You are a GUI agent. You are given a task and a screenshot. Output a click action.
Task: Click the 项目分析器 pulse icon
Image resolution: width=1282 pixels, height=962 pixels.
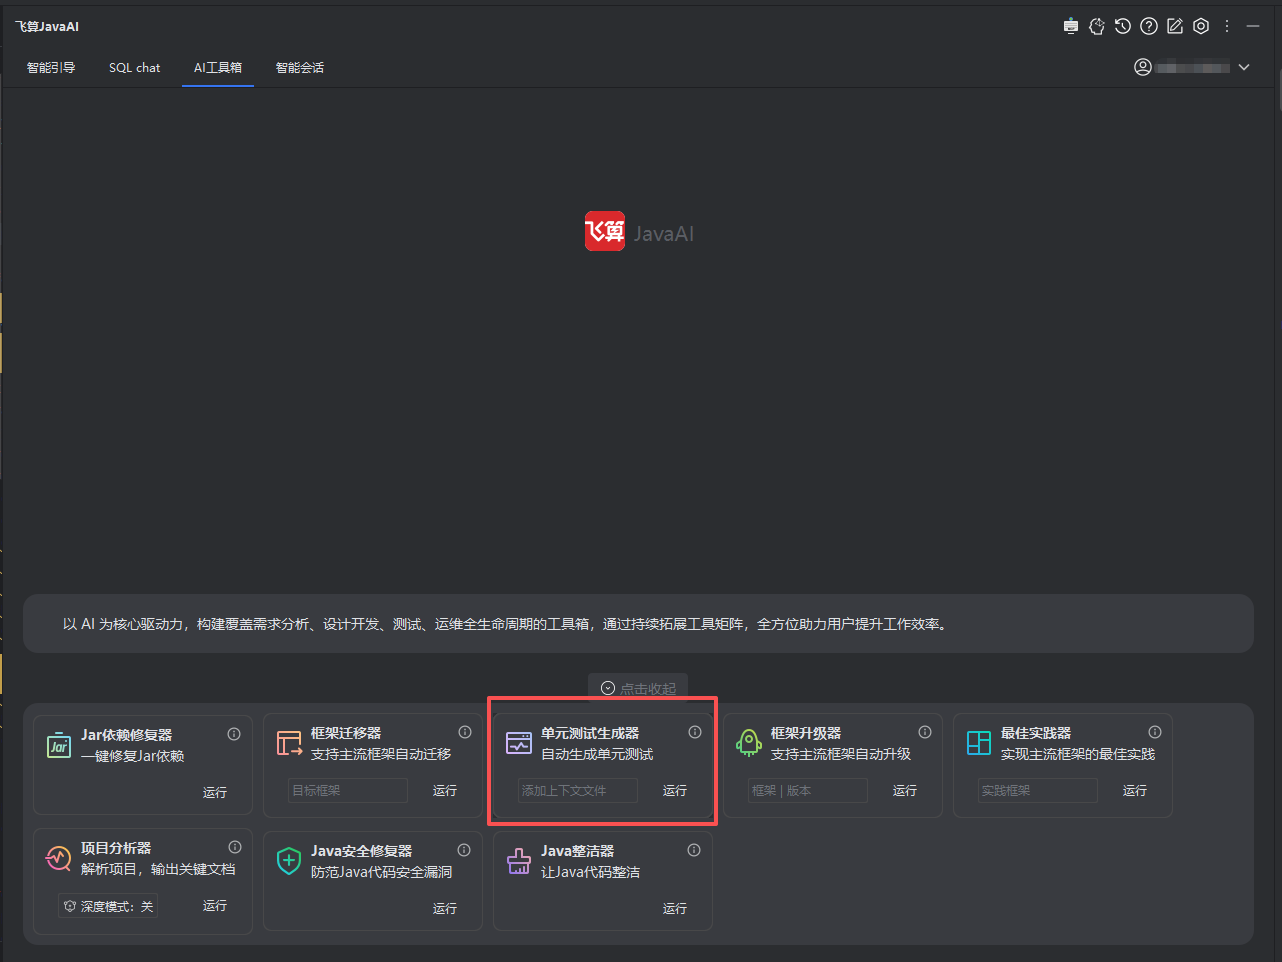click(59, 858)
